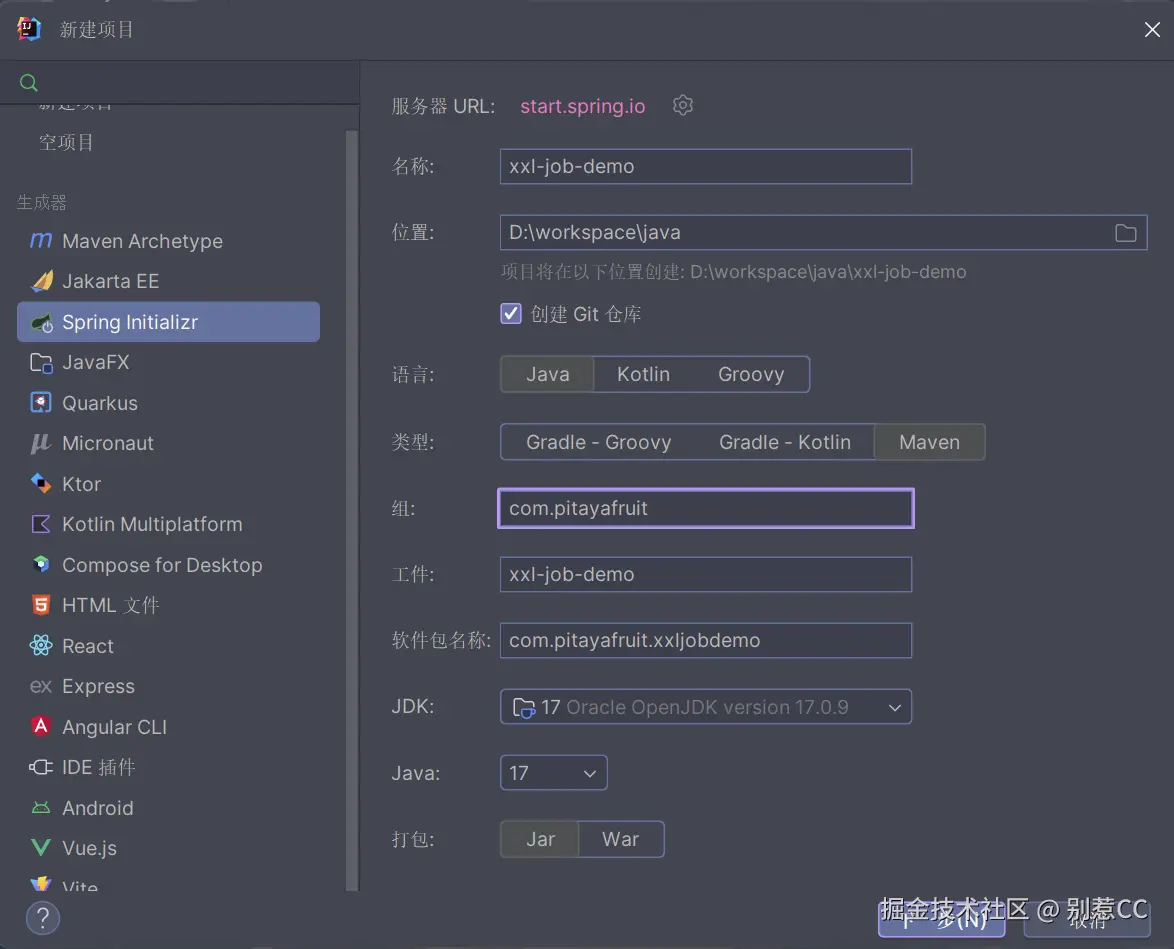This screenshot has height=949, width=1174.
Task: Select 空项目 in the sidebar
Action: [x=66, y=142]
